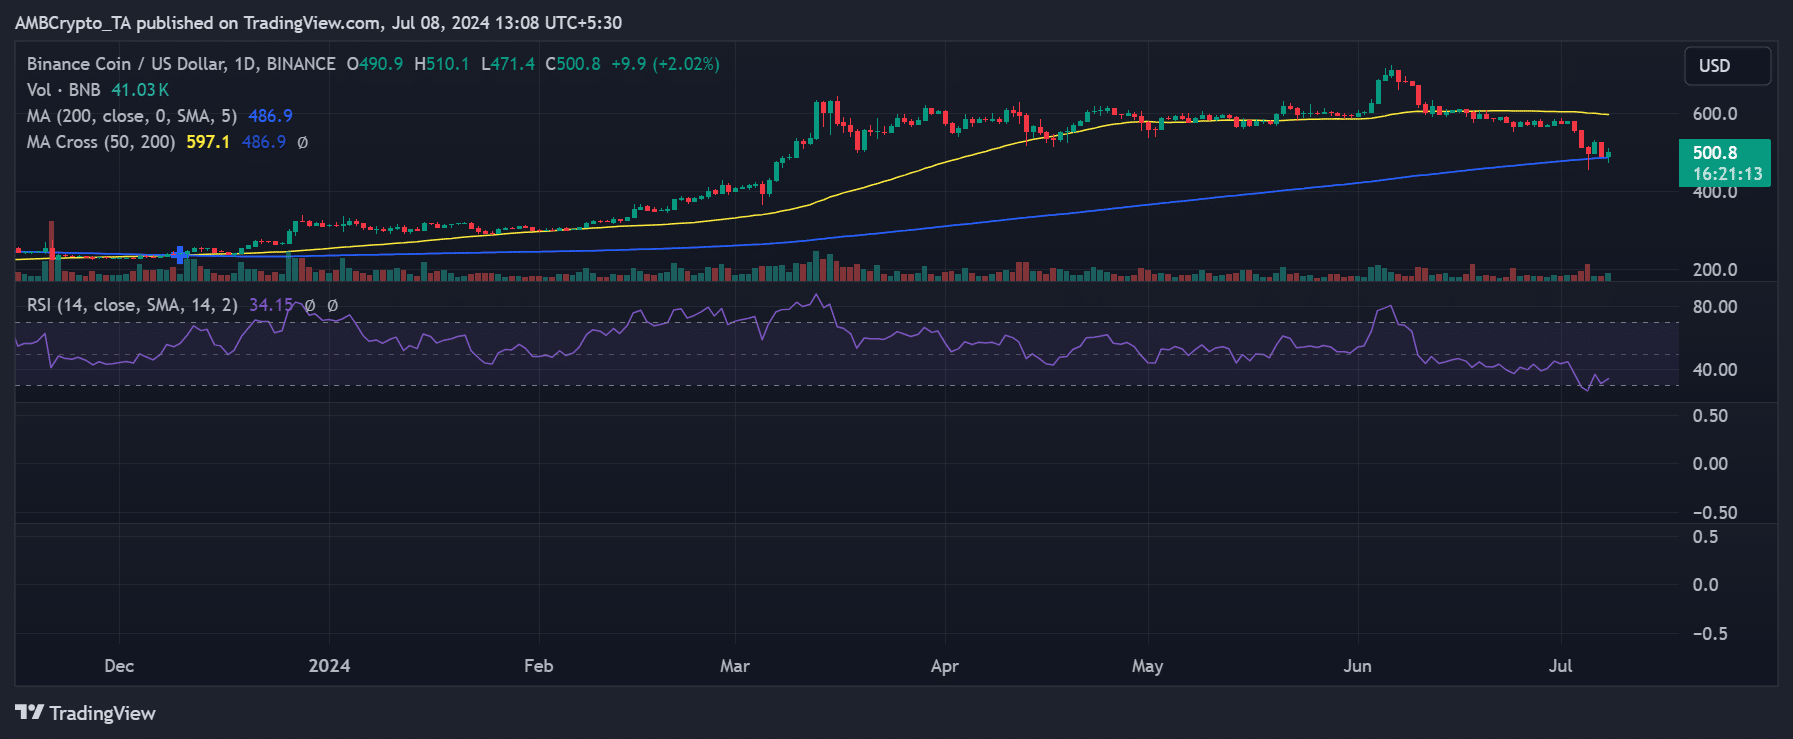Click the TradingView logo icon
Screen dimensions: 1793x739
tap(29, 712)
